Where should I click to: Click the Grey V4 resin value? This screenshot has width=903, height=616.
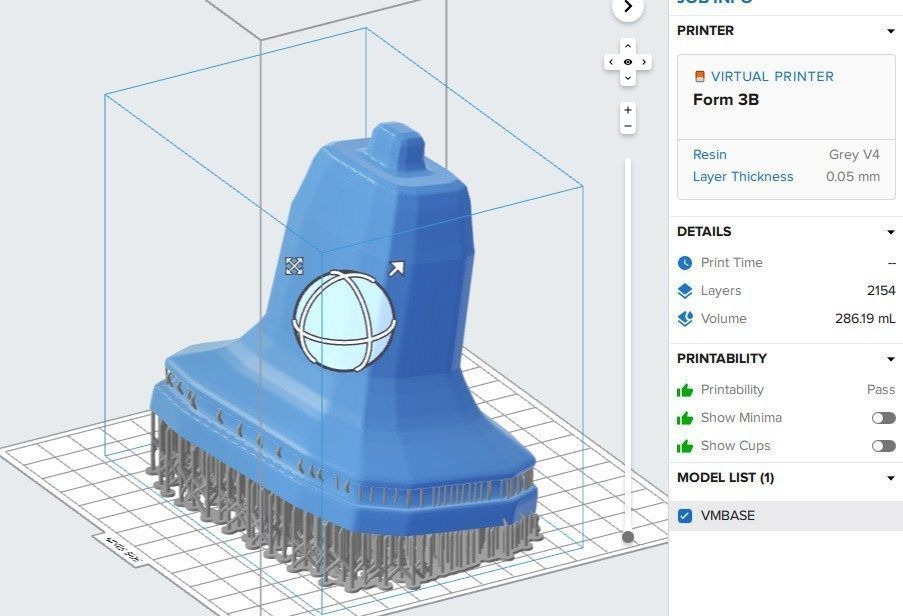(x=854, y=155)
